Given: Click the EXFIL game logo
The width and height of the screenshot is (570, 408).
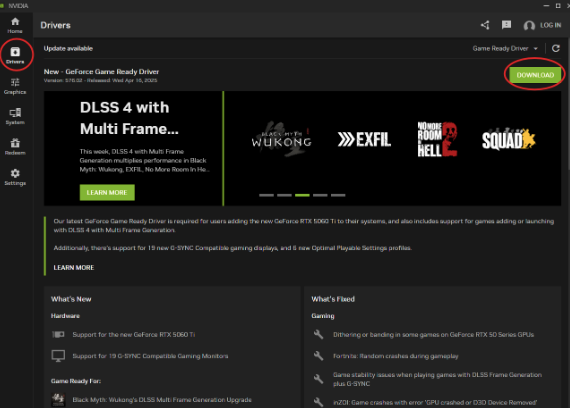Looking at the screenshot, I should [364, 140].
